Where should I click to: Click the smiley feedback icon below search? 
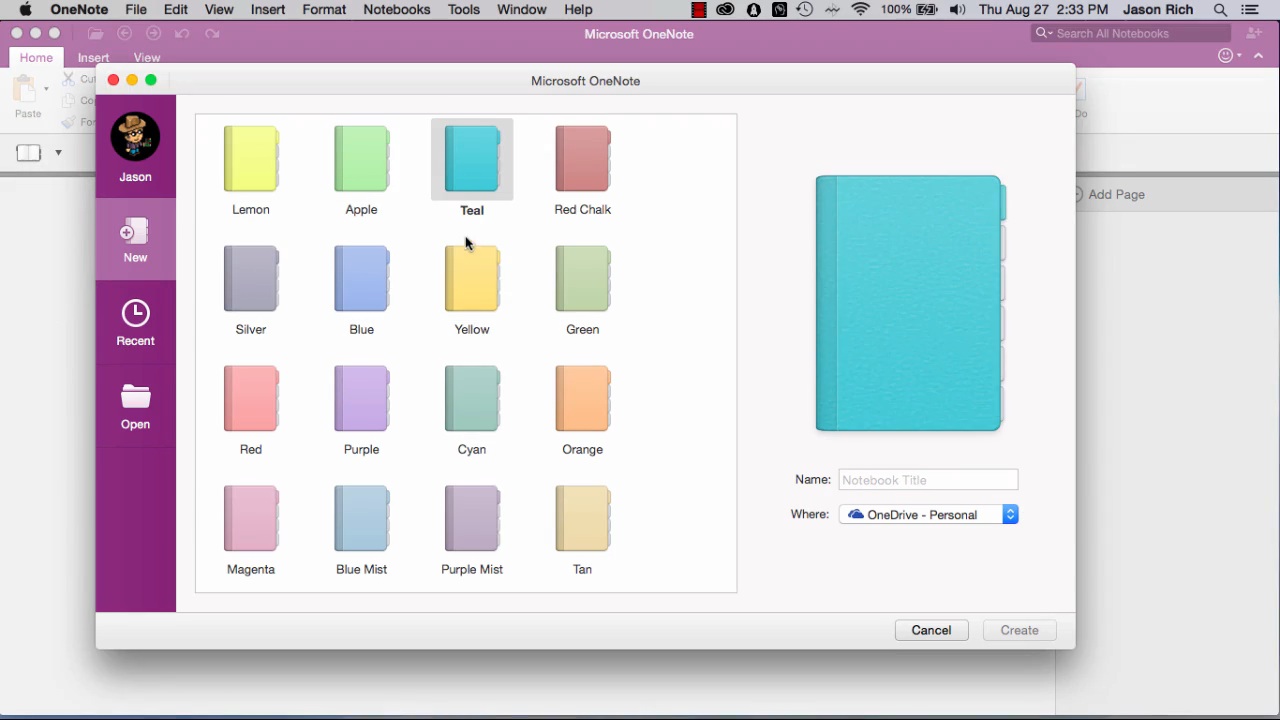(x=1226, y=55)
